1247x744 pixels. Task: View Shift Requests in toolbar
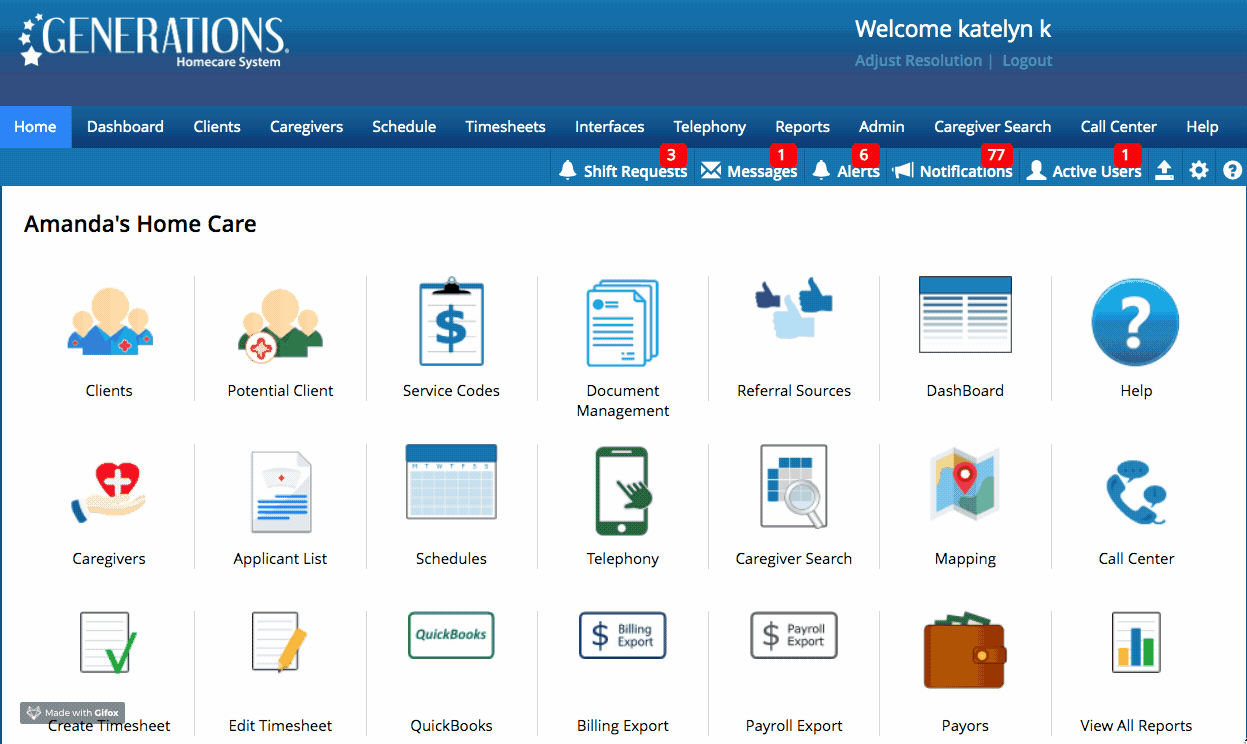tap(623, 170)
